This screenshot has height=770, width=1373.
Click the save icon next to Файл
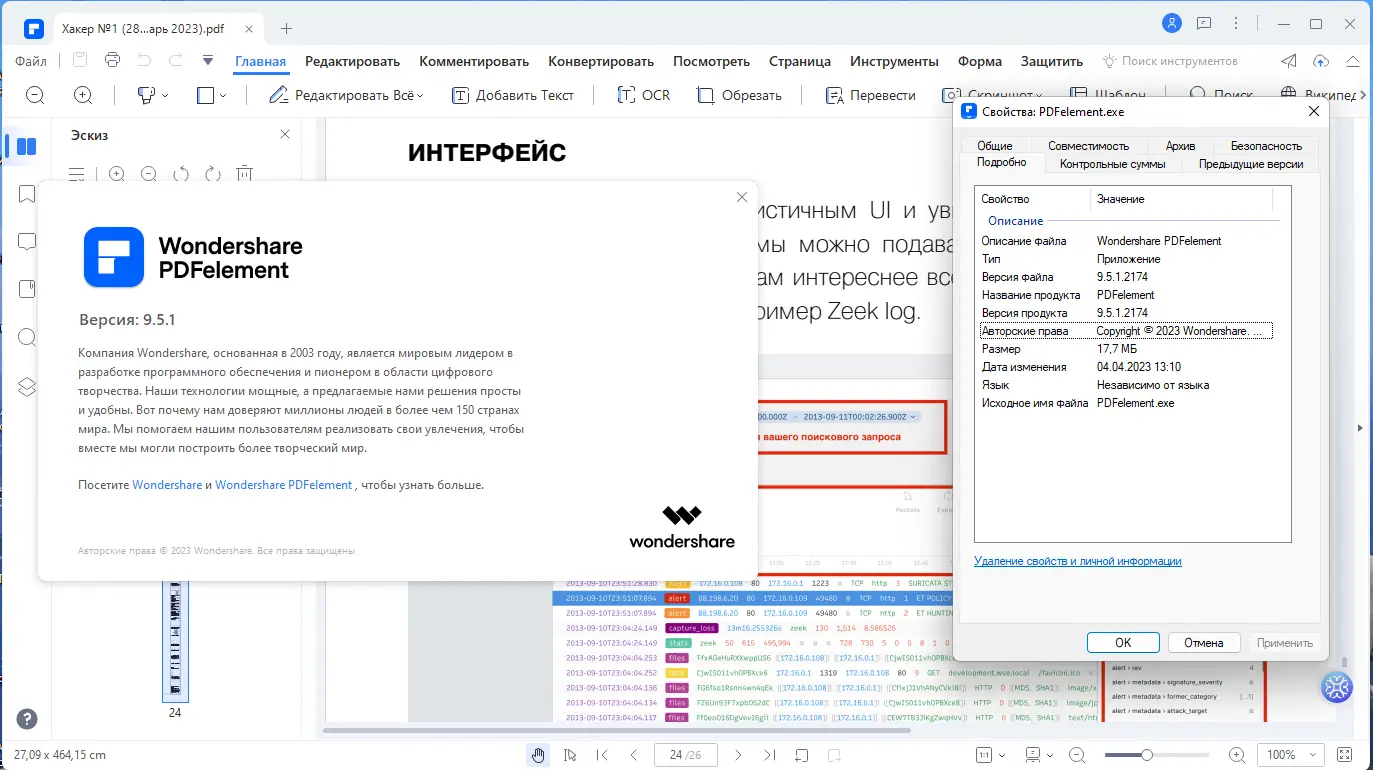pos(80,60)
